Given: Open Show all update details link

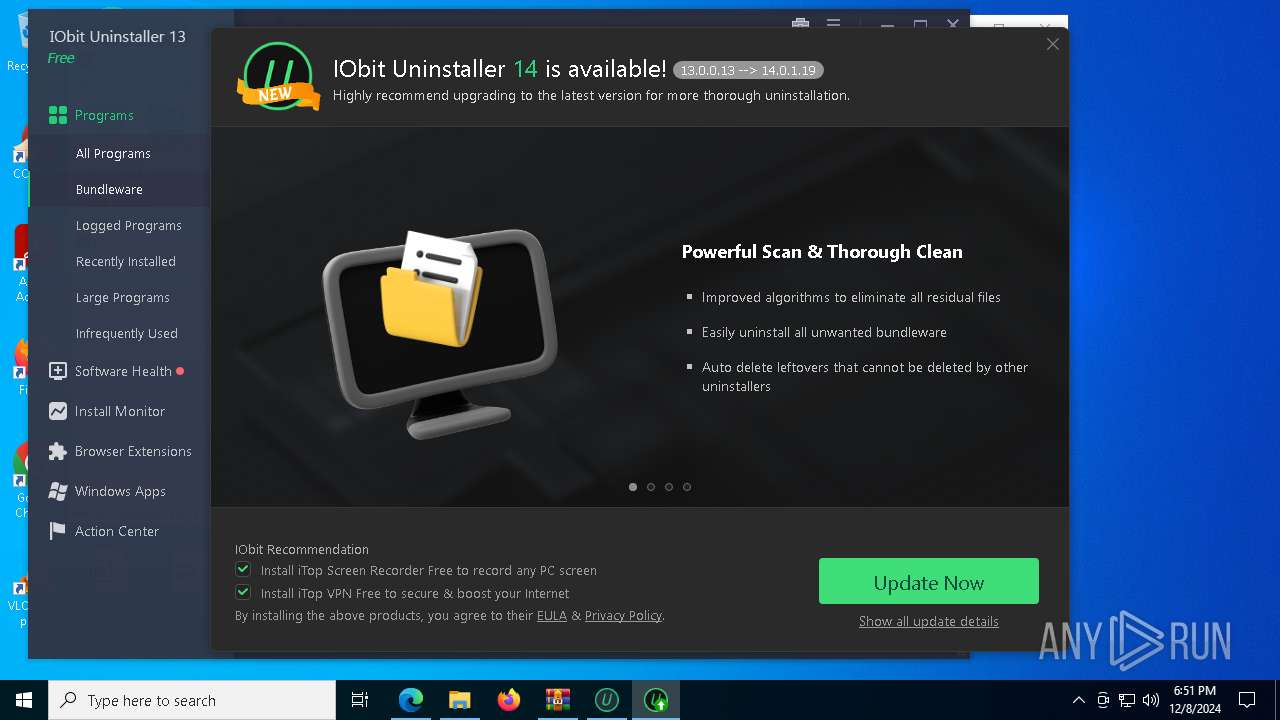Looking at the screenshot, I should click(x=929, y=621).
